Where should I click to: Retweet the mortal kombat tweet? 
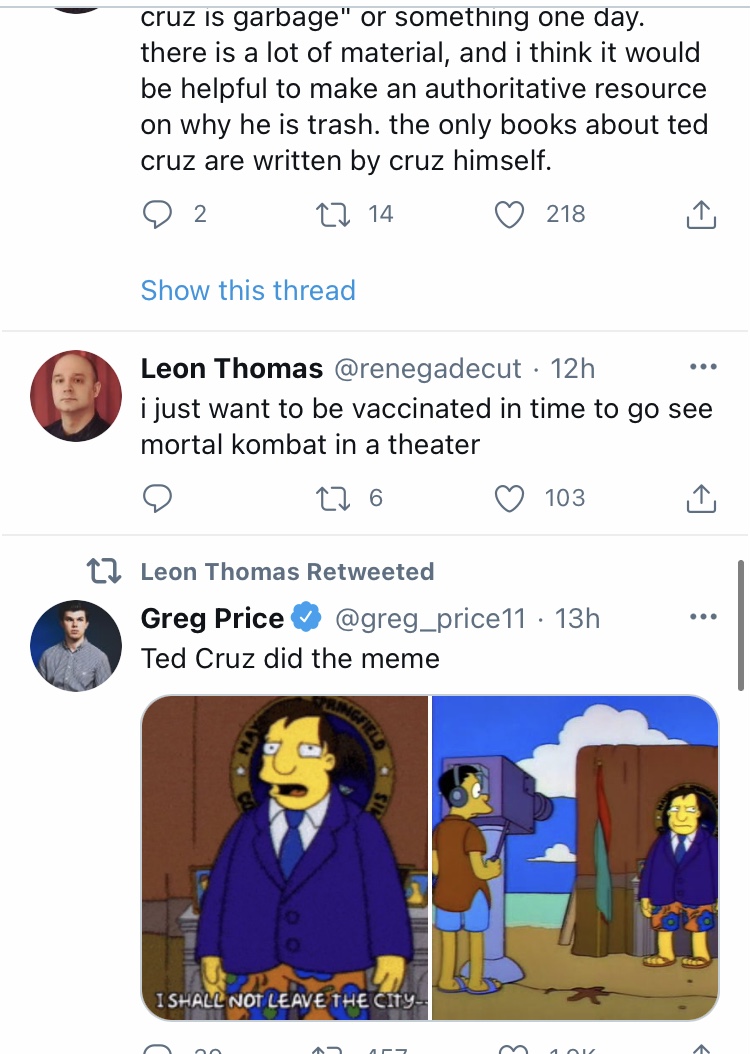tap(333, 498)
